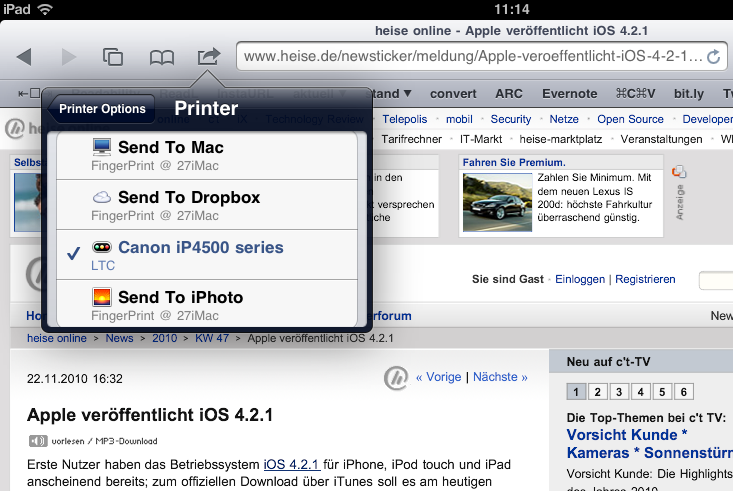Open Fahren Sie Premium ad headline

click(x=514, y=162)
